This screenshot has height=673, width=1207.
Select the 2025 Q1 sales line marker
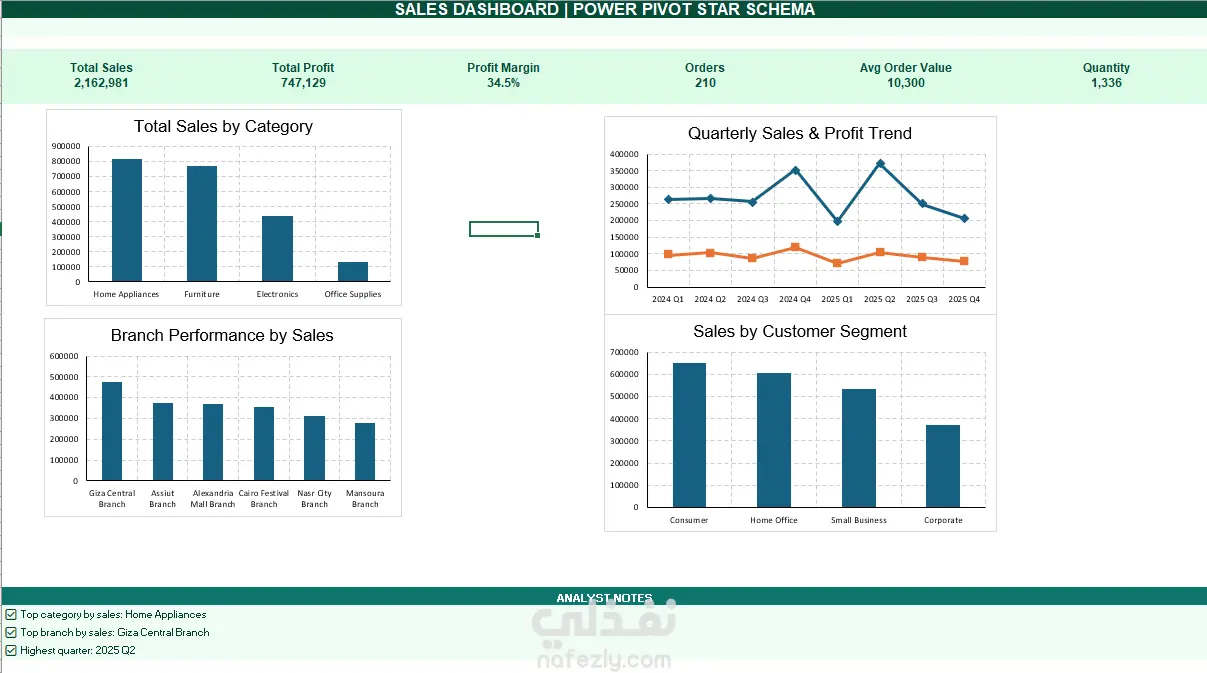pyautogui.click(x=837, y=221)
